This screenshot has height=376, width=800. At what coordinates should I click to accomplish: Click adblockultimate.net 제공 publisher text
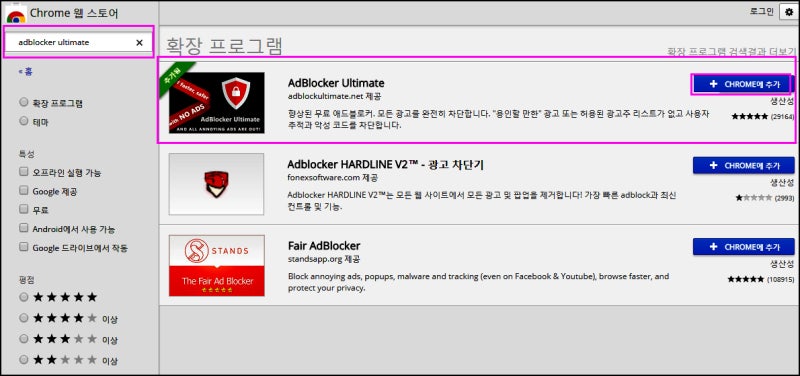click(334, 96)
